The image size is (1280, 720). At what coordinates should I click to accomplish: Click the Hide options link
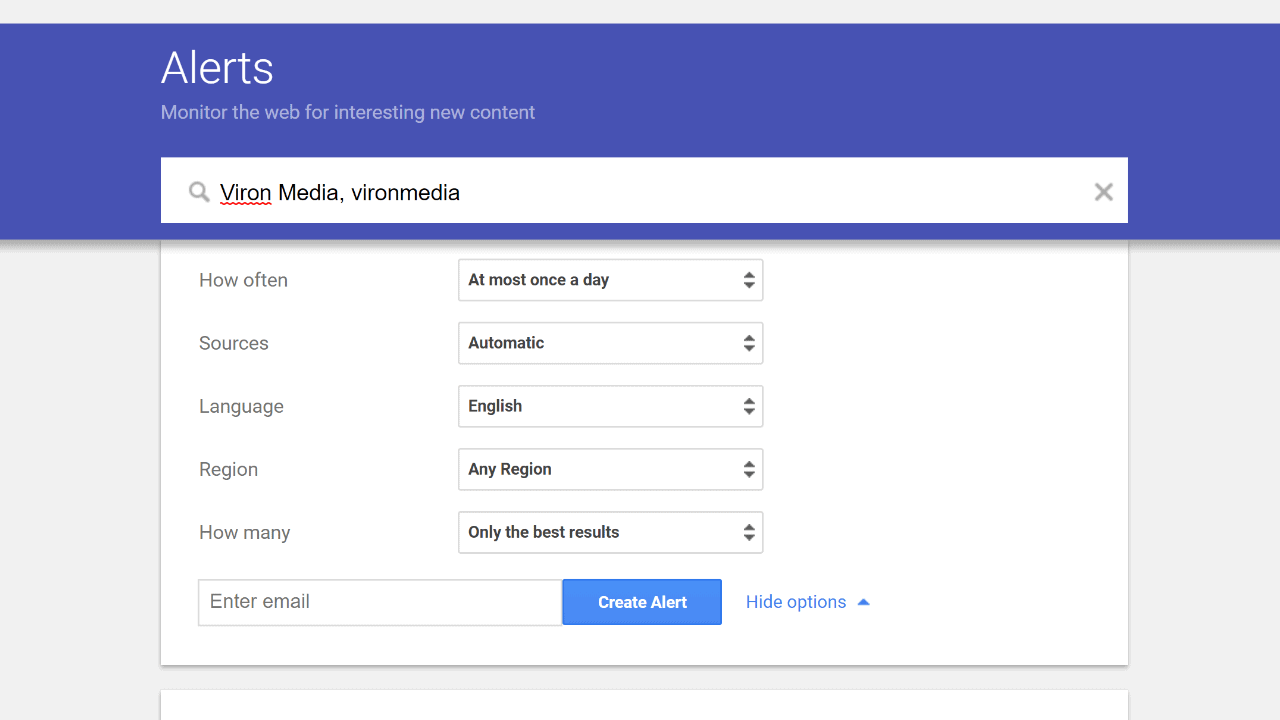pos(808,602)
